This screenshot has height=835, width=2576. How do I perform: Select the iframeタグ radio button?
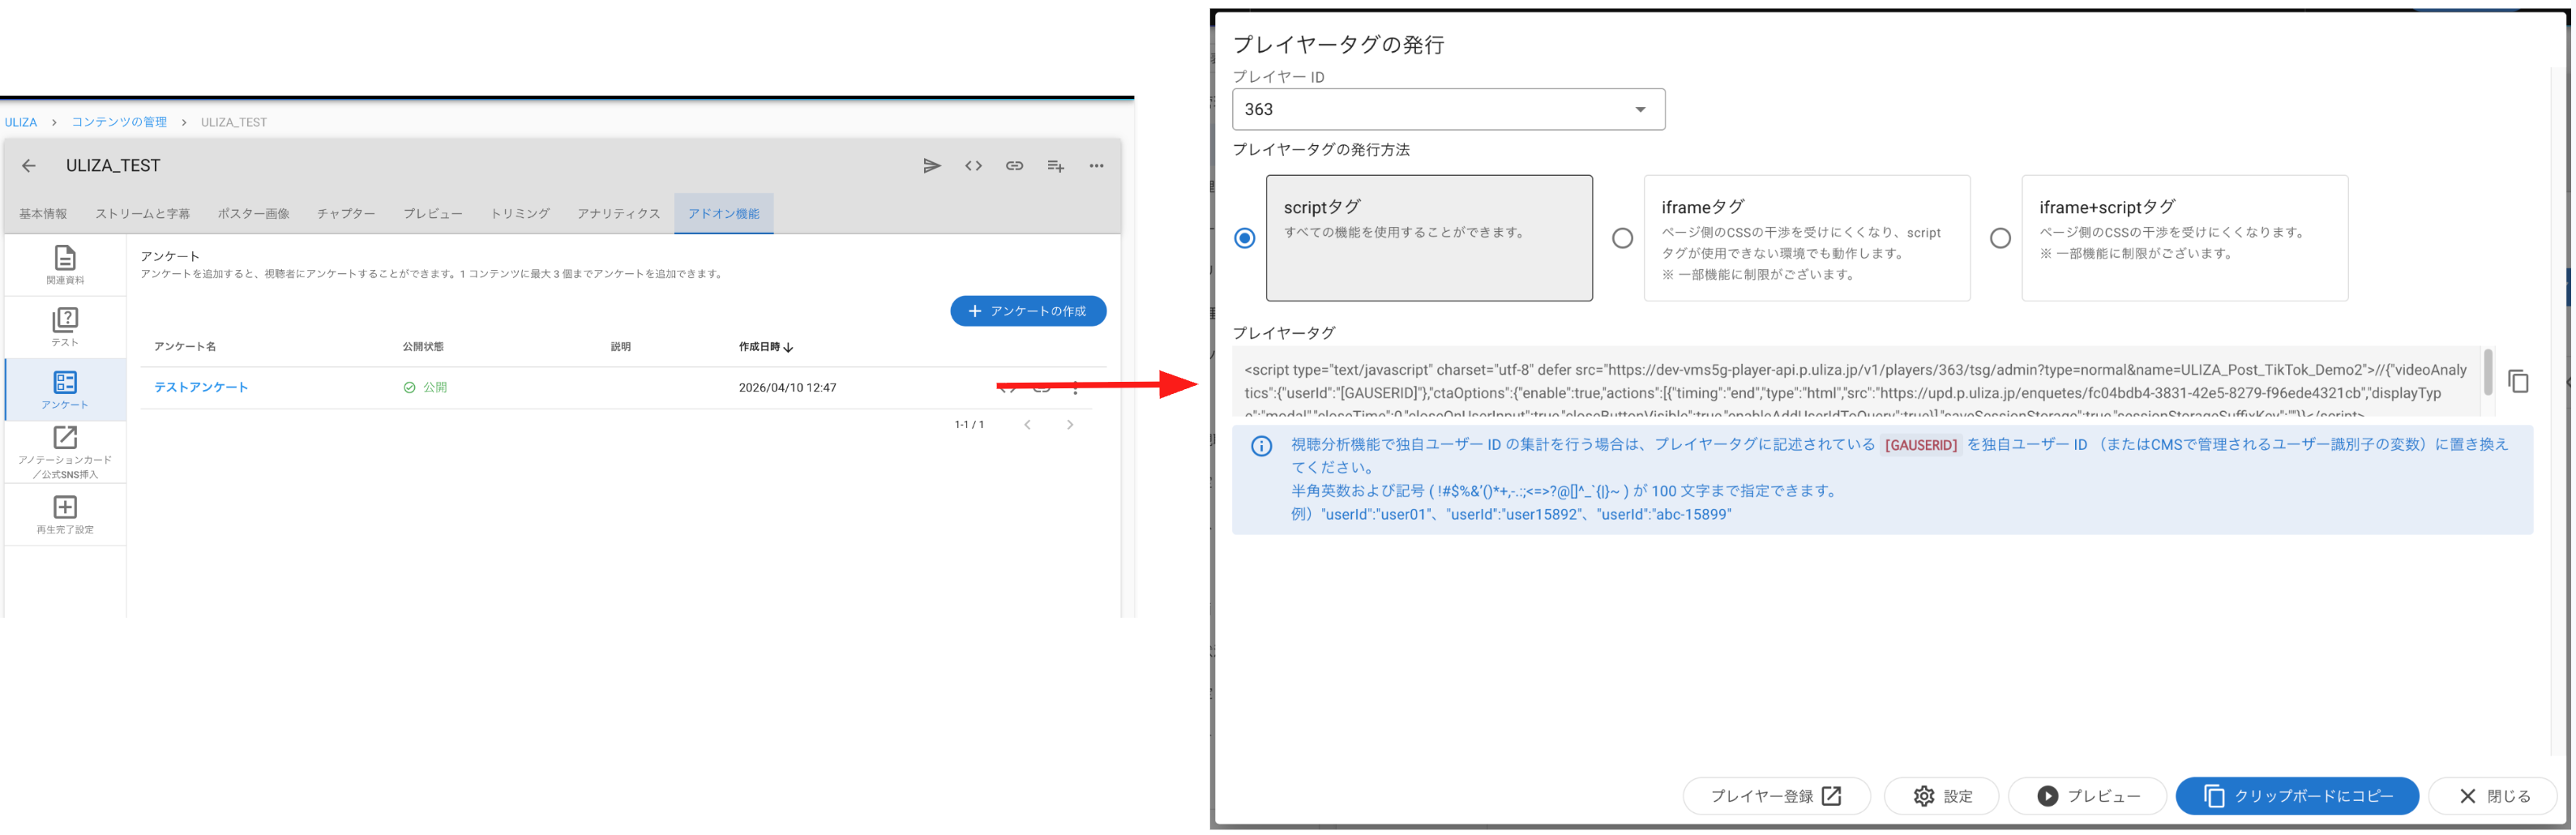click(x=1622, y=238)
